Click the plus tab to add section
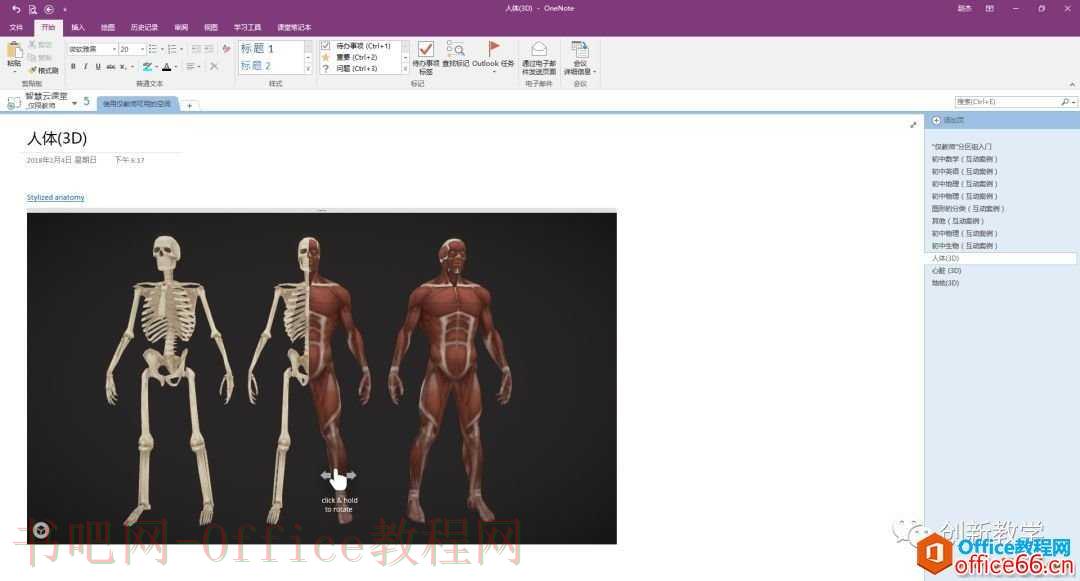1080x581 pixels. click(x=189, y=105)
